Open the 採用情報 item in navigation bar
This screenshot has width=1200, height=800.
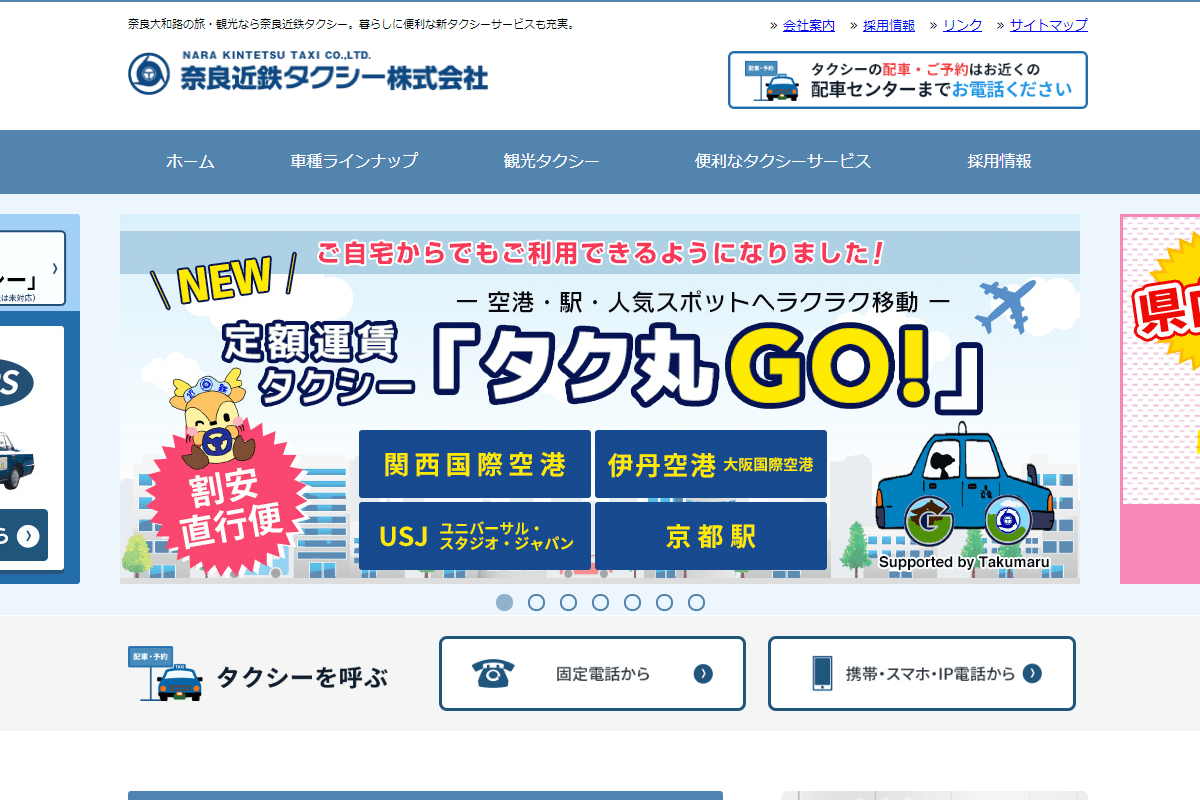point(999,161)
